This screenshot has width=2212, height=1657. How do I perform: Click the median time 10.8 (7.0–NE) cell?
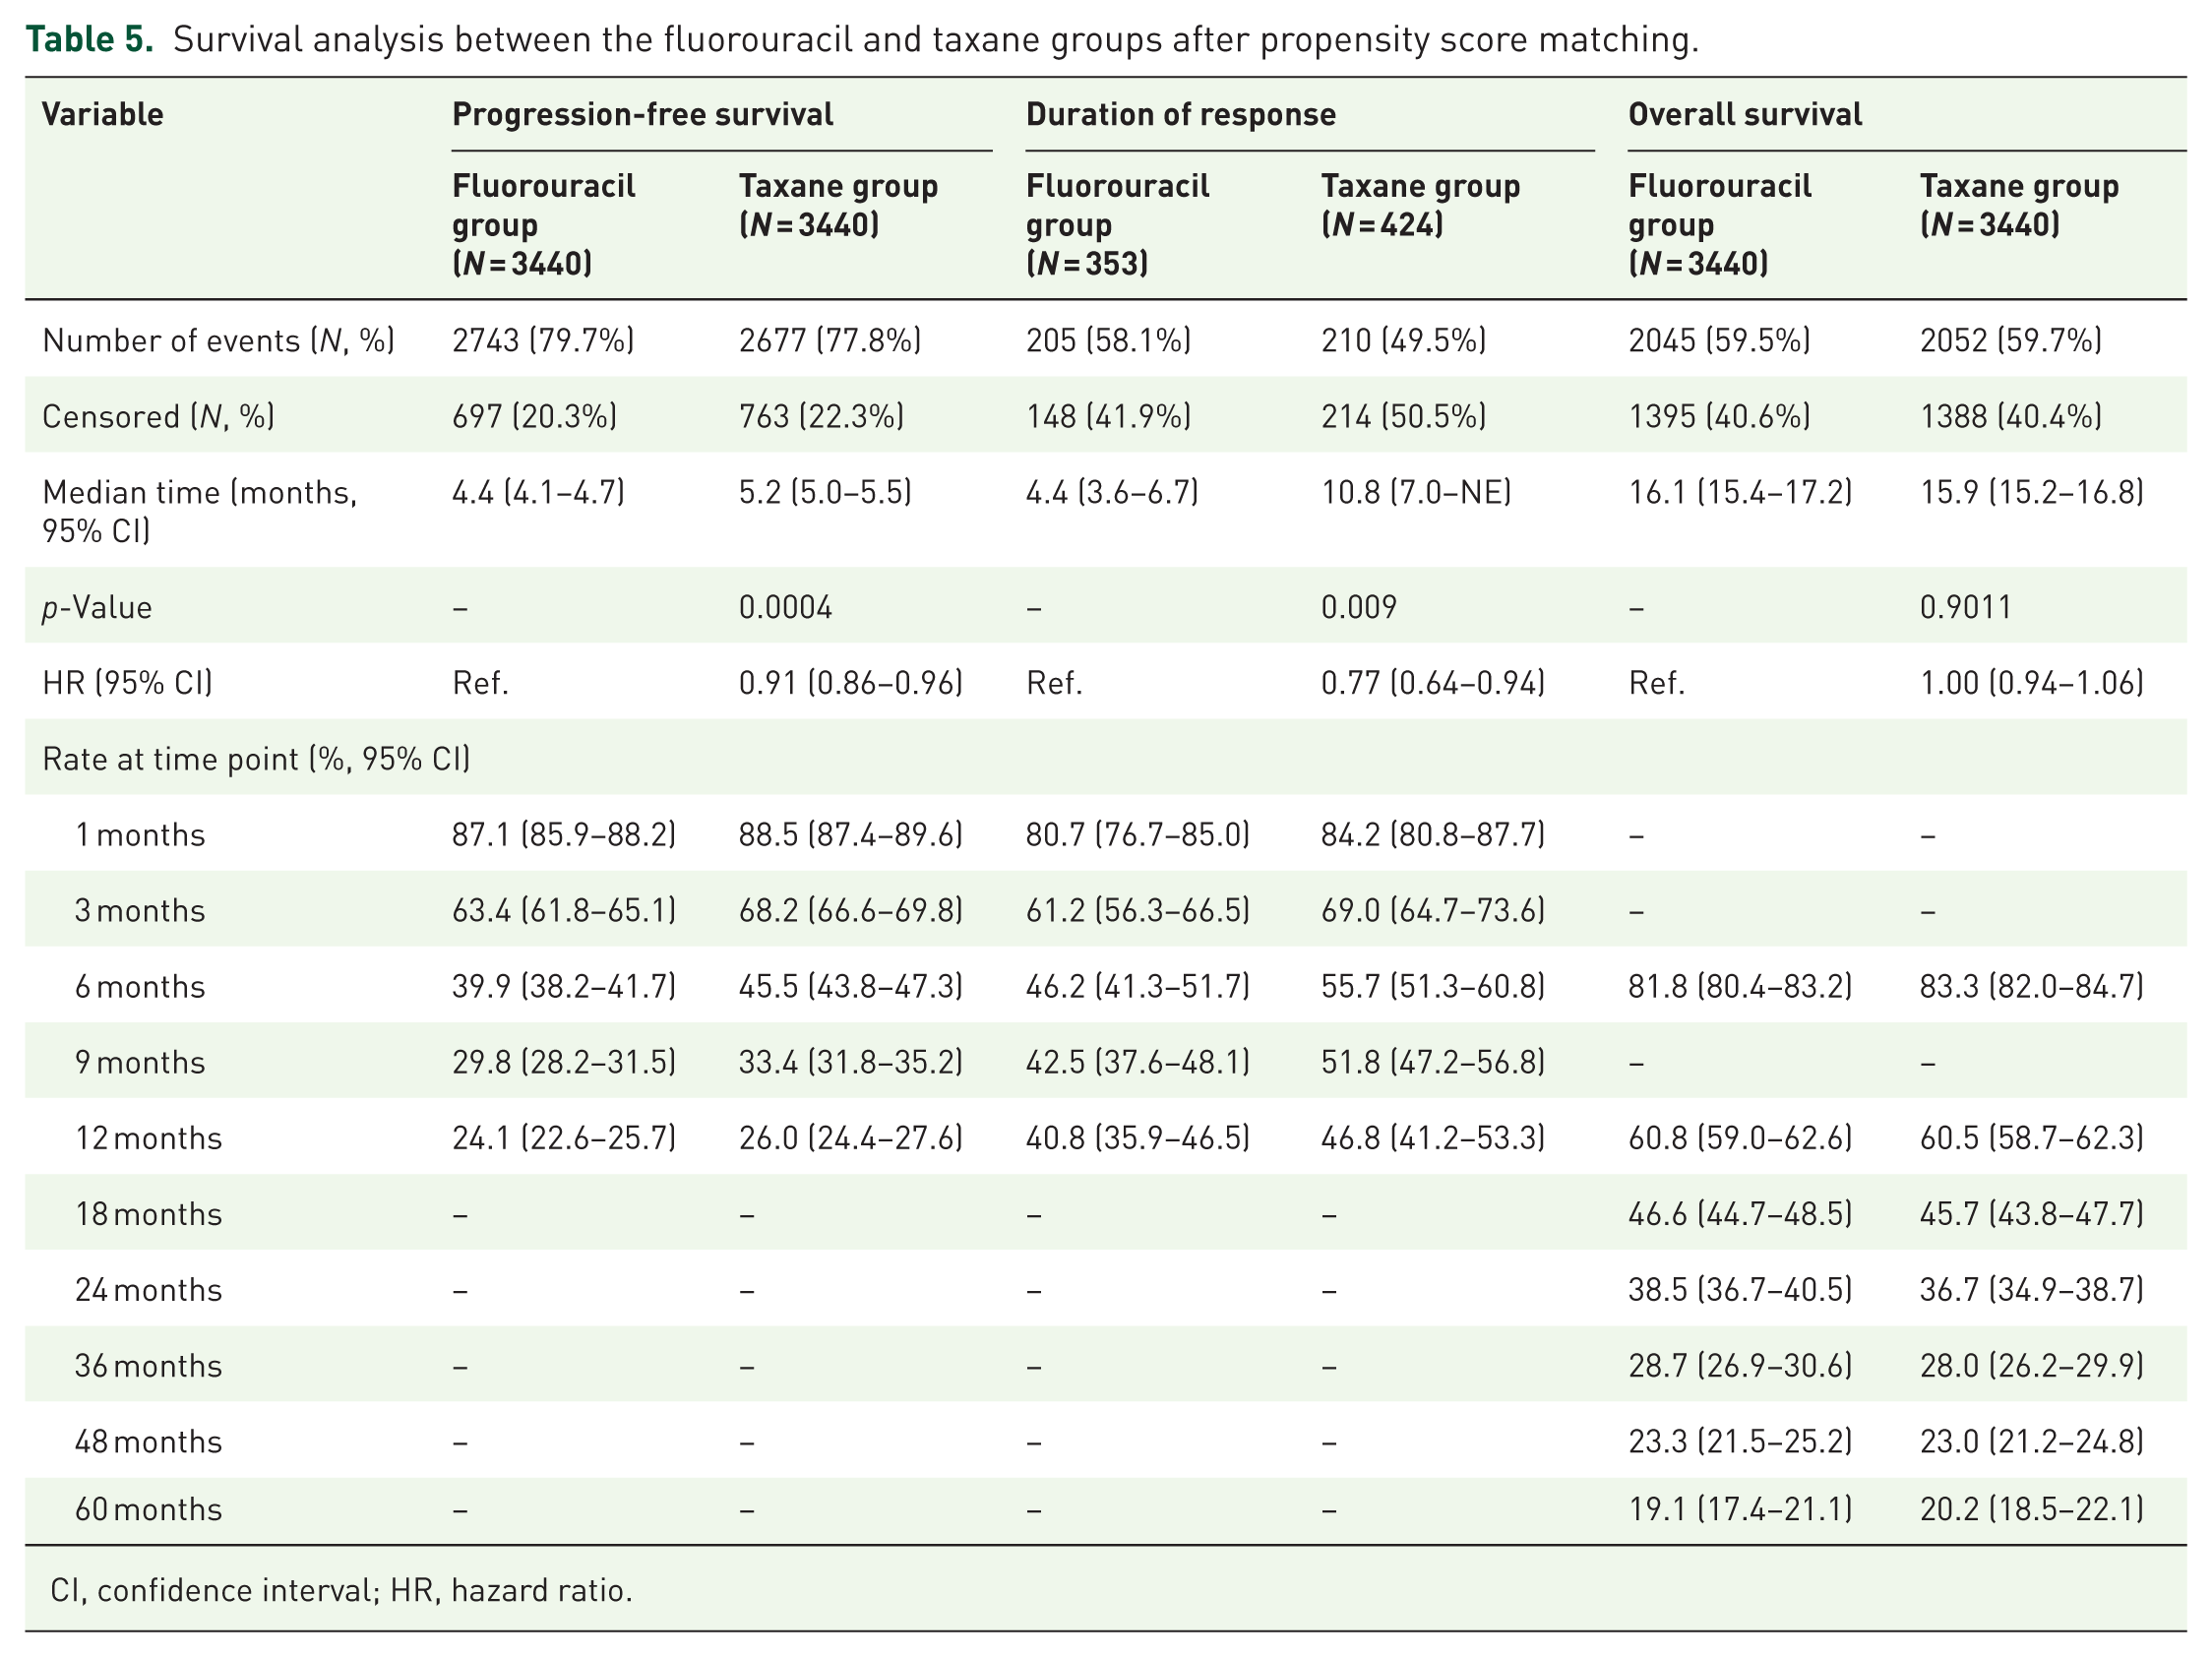pyautogui.click(x=1415, y=492)
